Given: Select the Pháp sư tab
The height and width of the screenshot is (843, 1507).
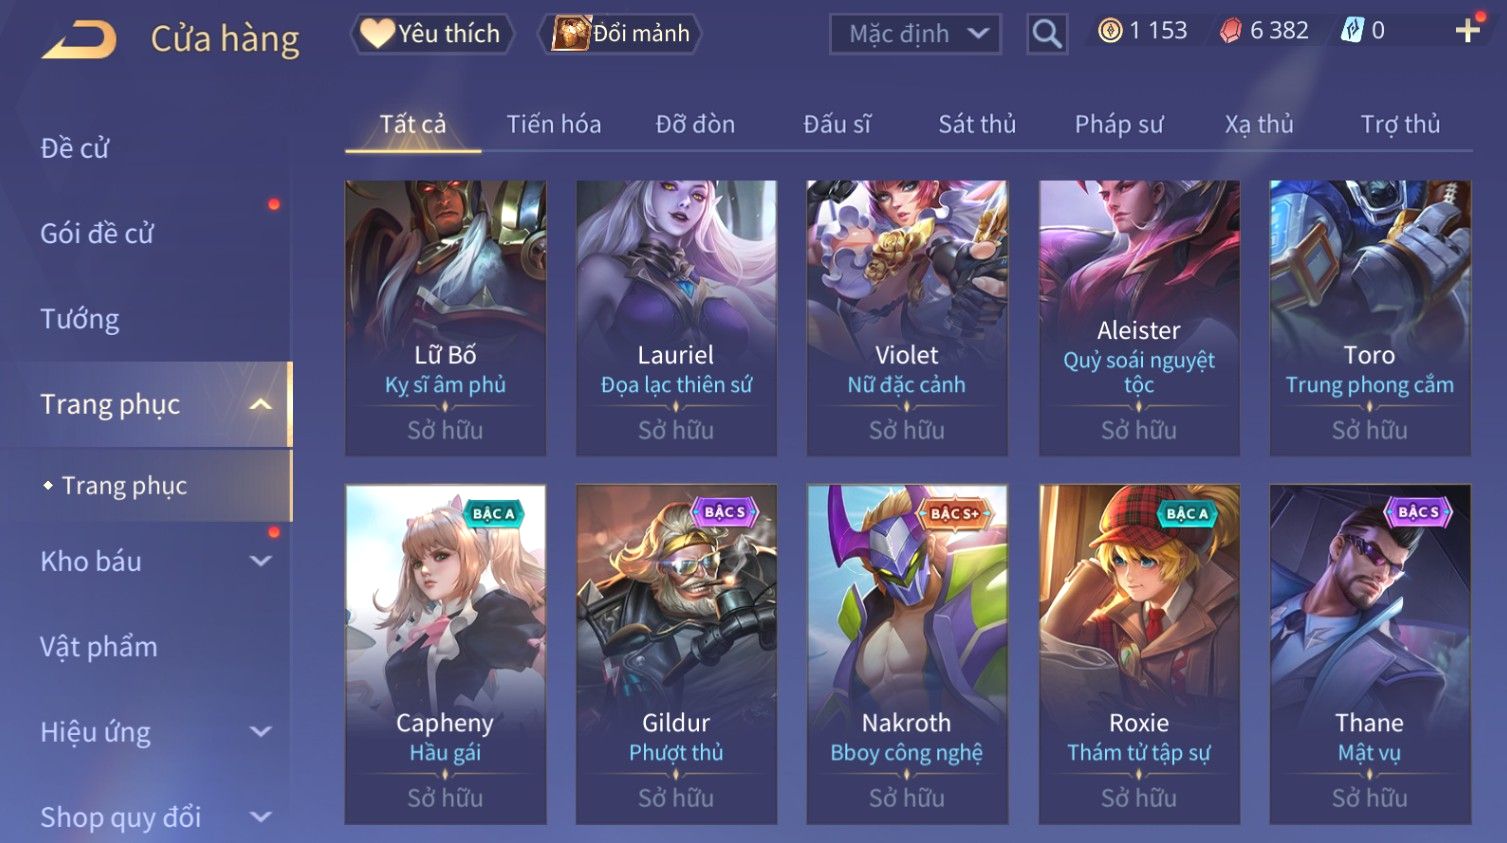Looking at the screenshot, I should [x=1119, y=124].
